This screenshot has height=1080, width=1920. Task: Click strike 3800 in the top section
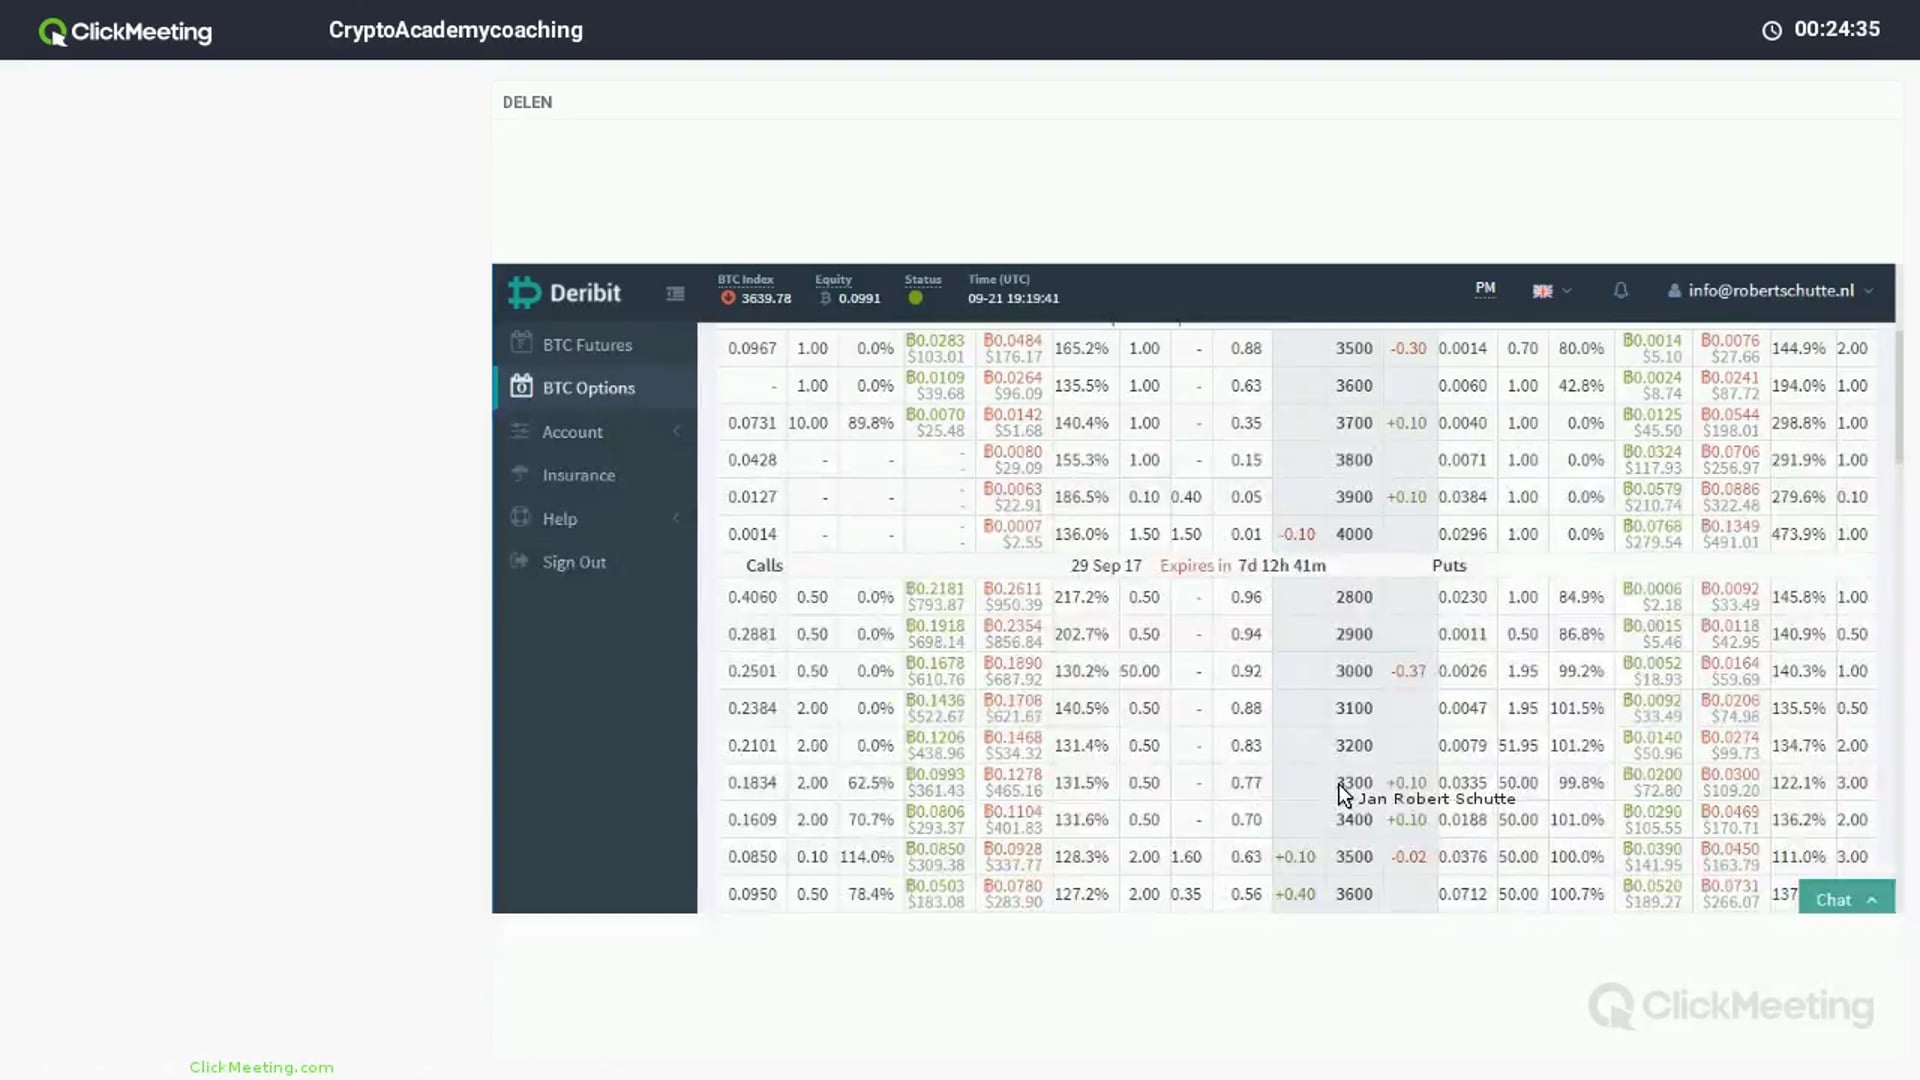tap(1353, 460)
